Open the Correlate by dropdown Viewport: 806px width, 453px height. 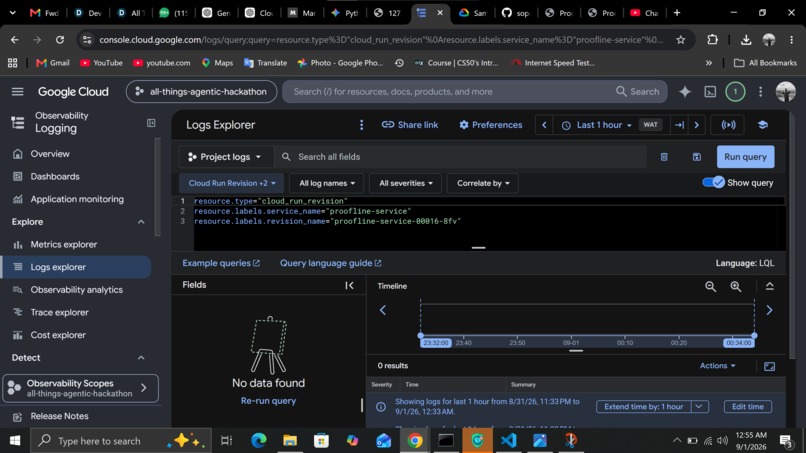click(x=483, y=183)
